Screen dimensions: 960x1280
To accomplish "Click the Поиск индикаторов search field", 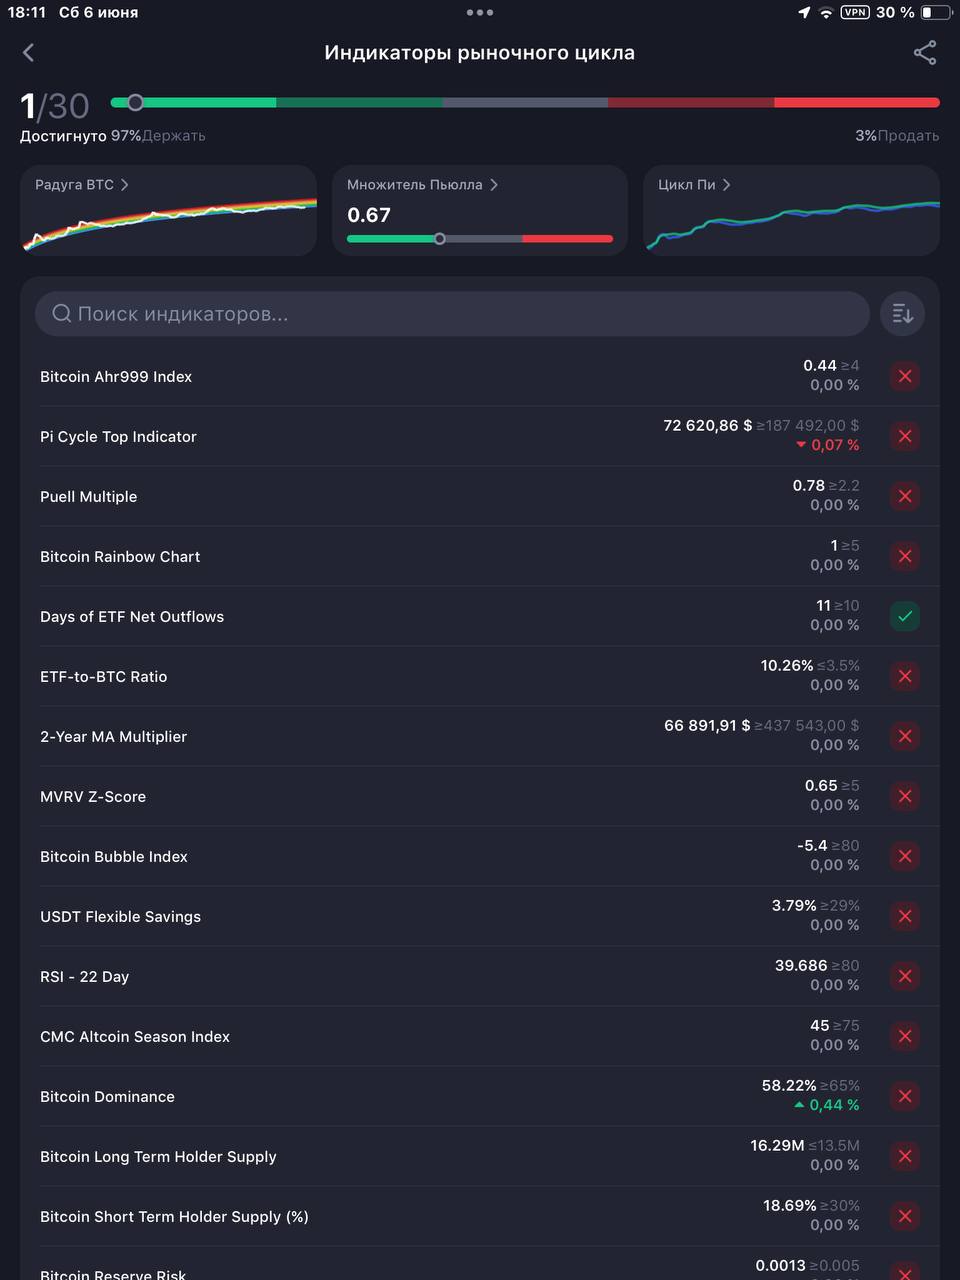I will click(452, 314).
